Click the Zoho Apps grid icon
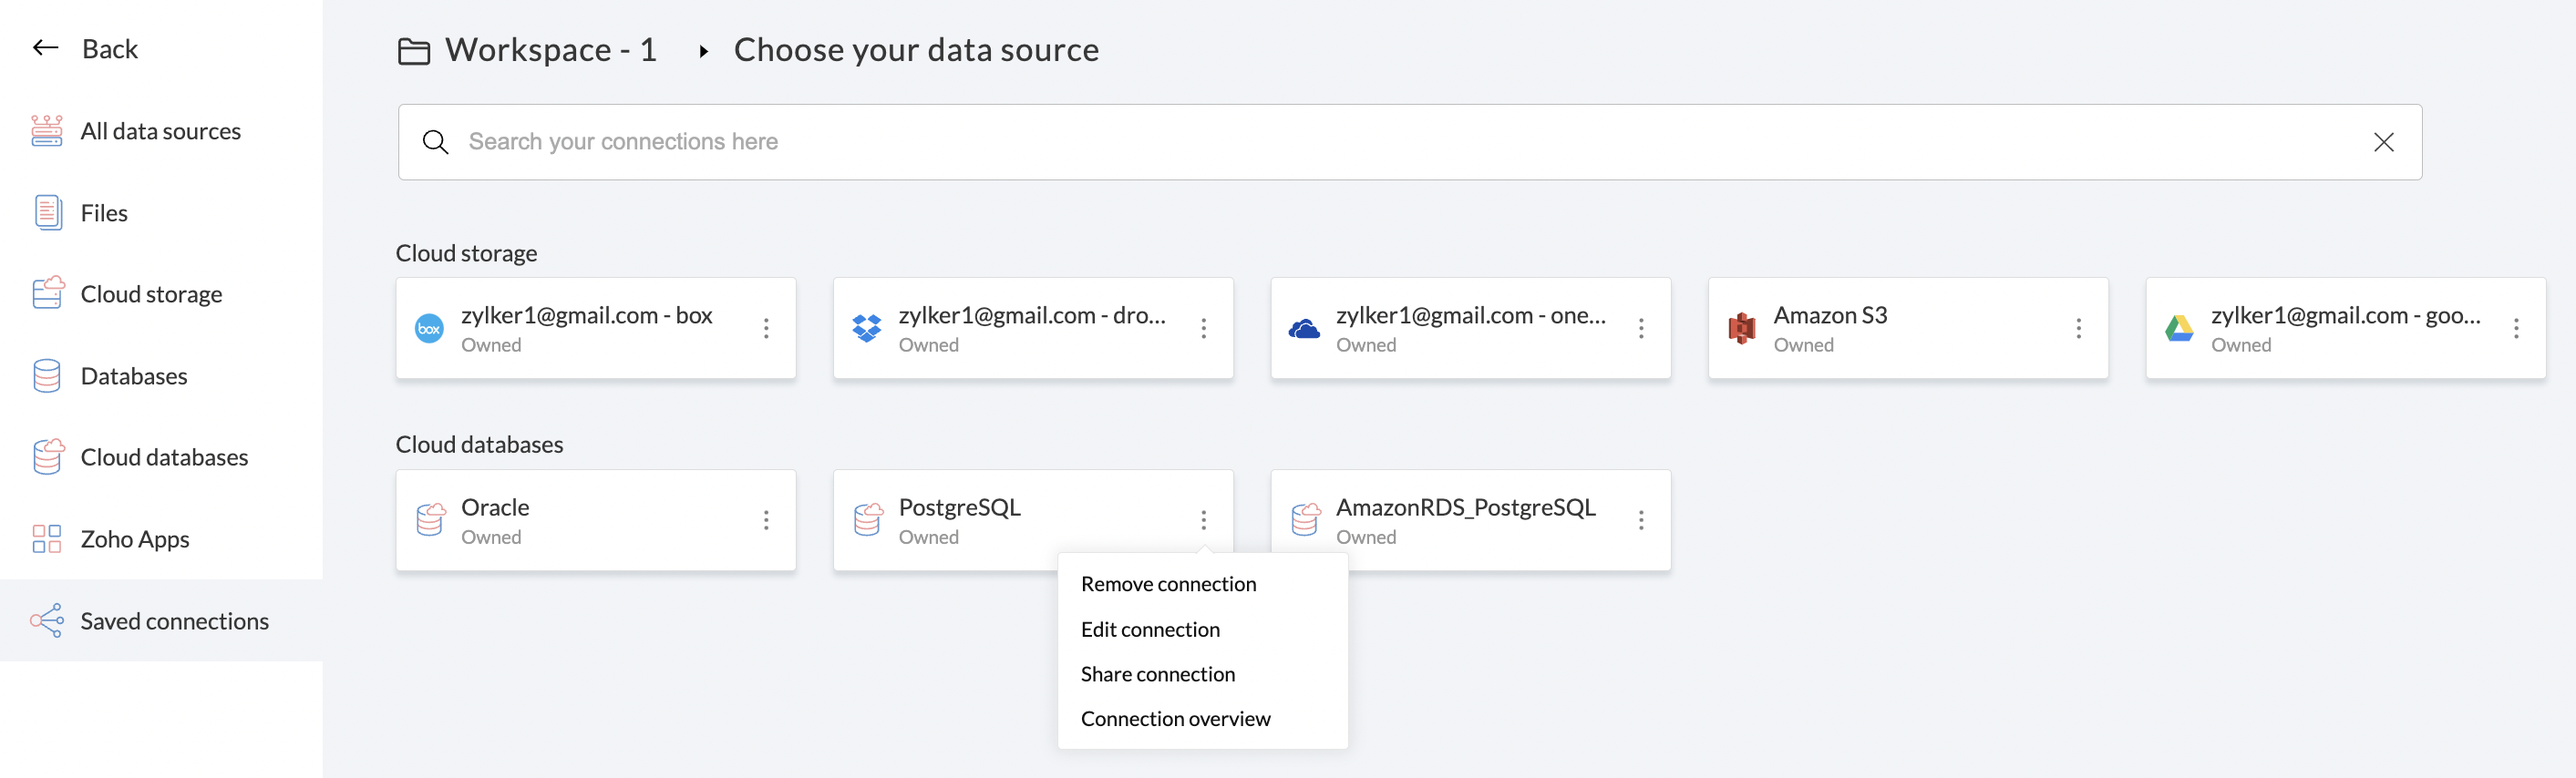The image size is (2576, 778). [x=46, y=539]
